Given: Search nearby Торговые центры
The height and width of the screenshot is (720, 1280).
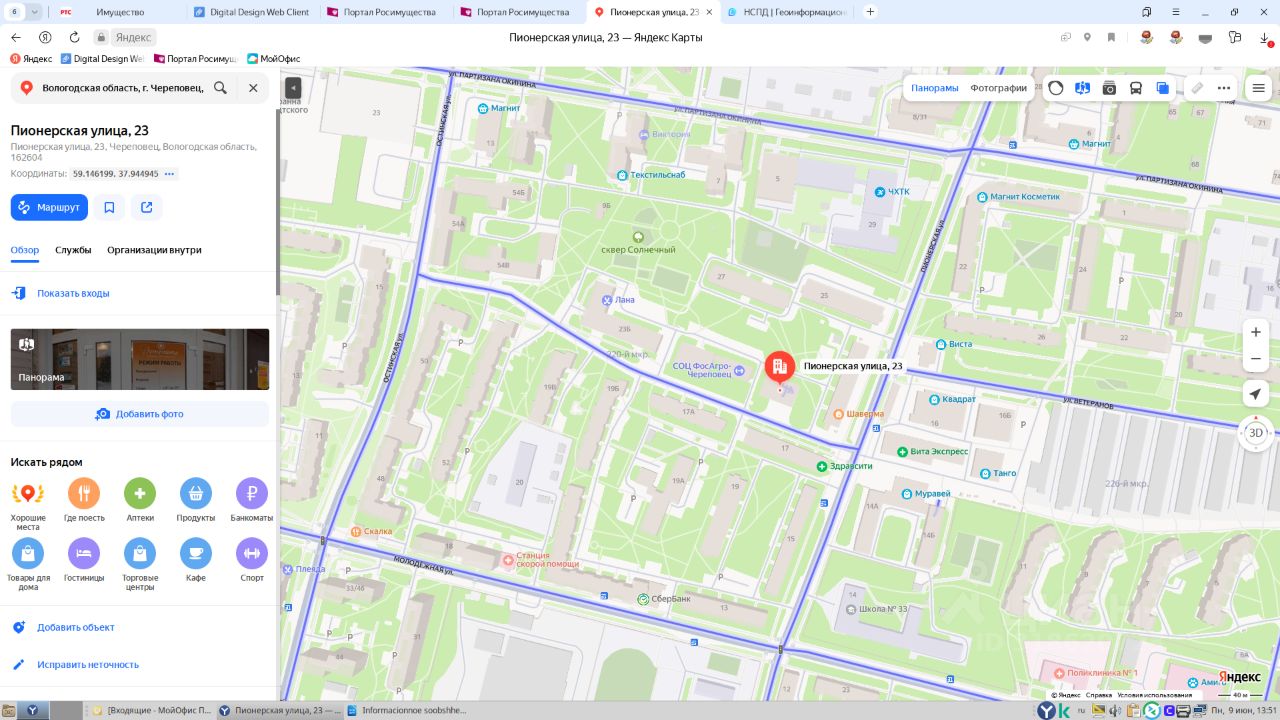Looking at the screenshot, I should (140, 564).
